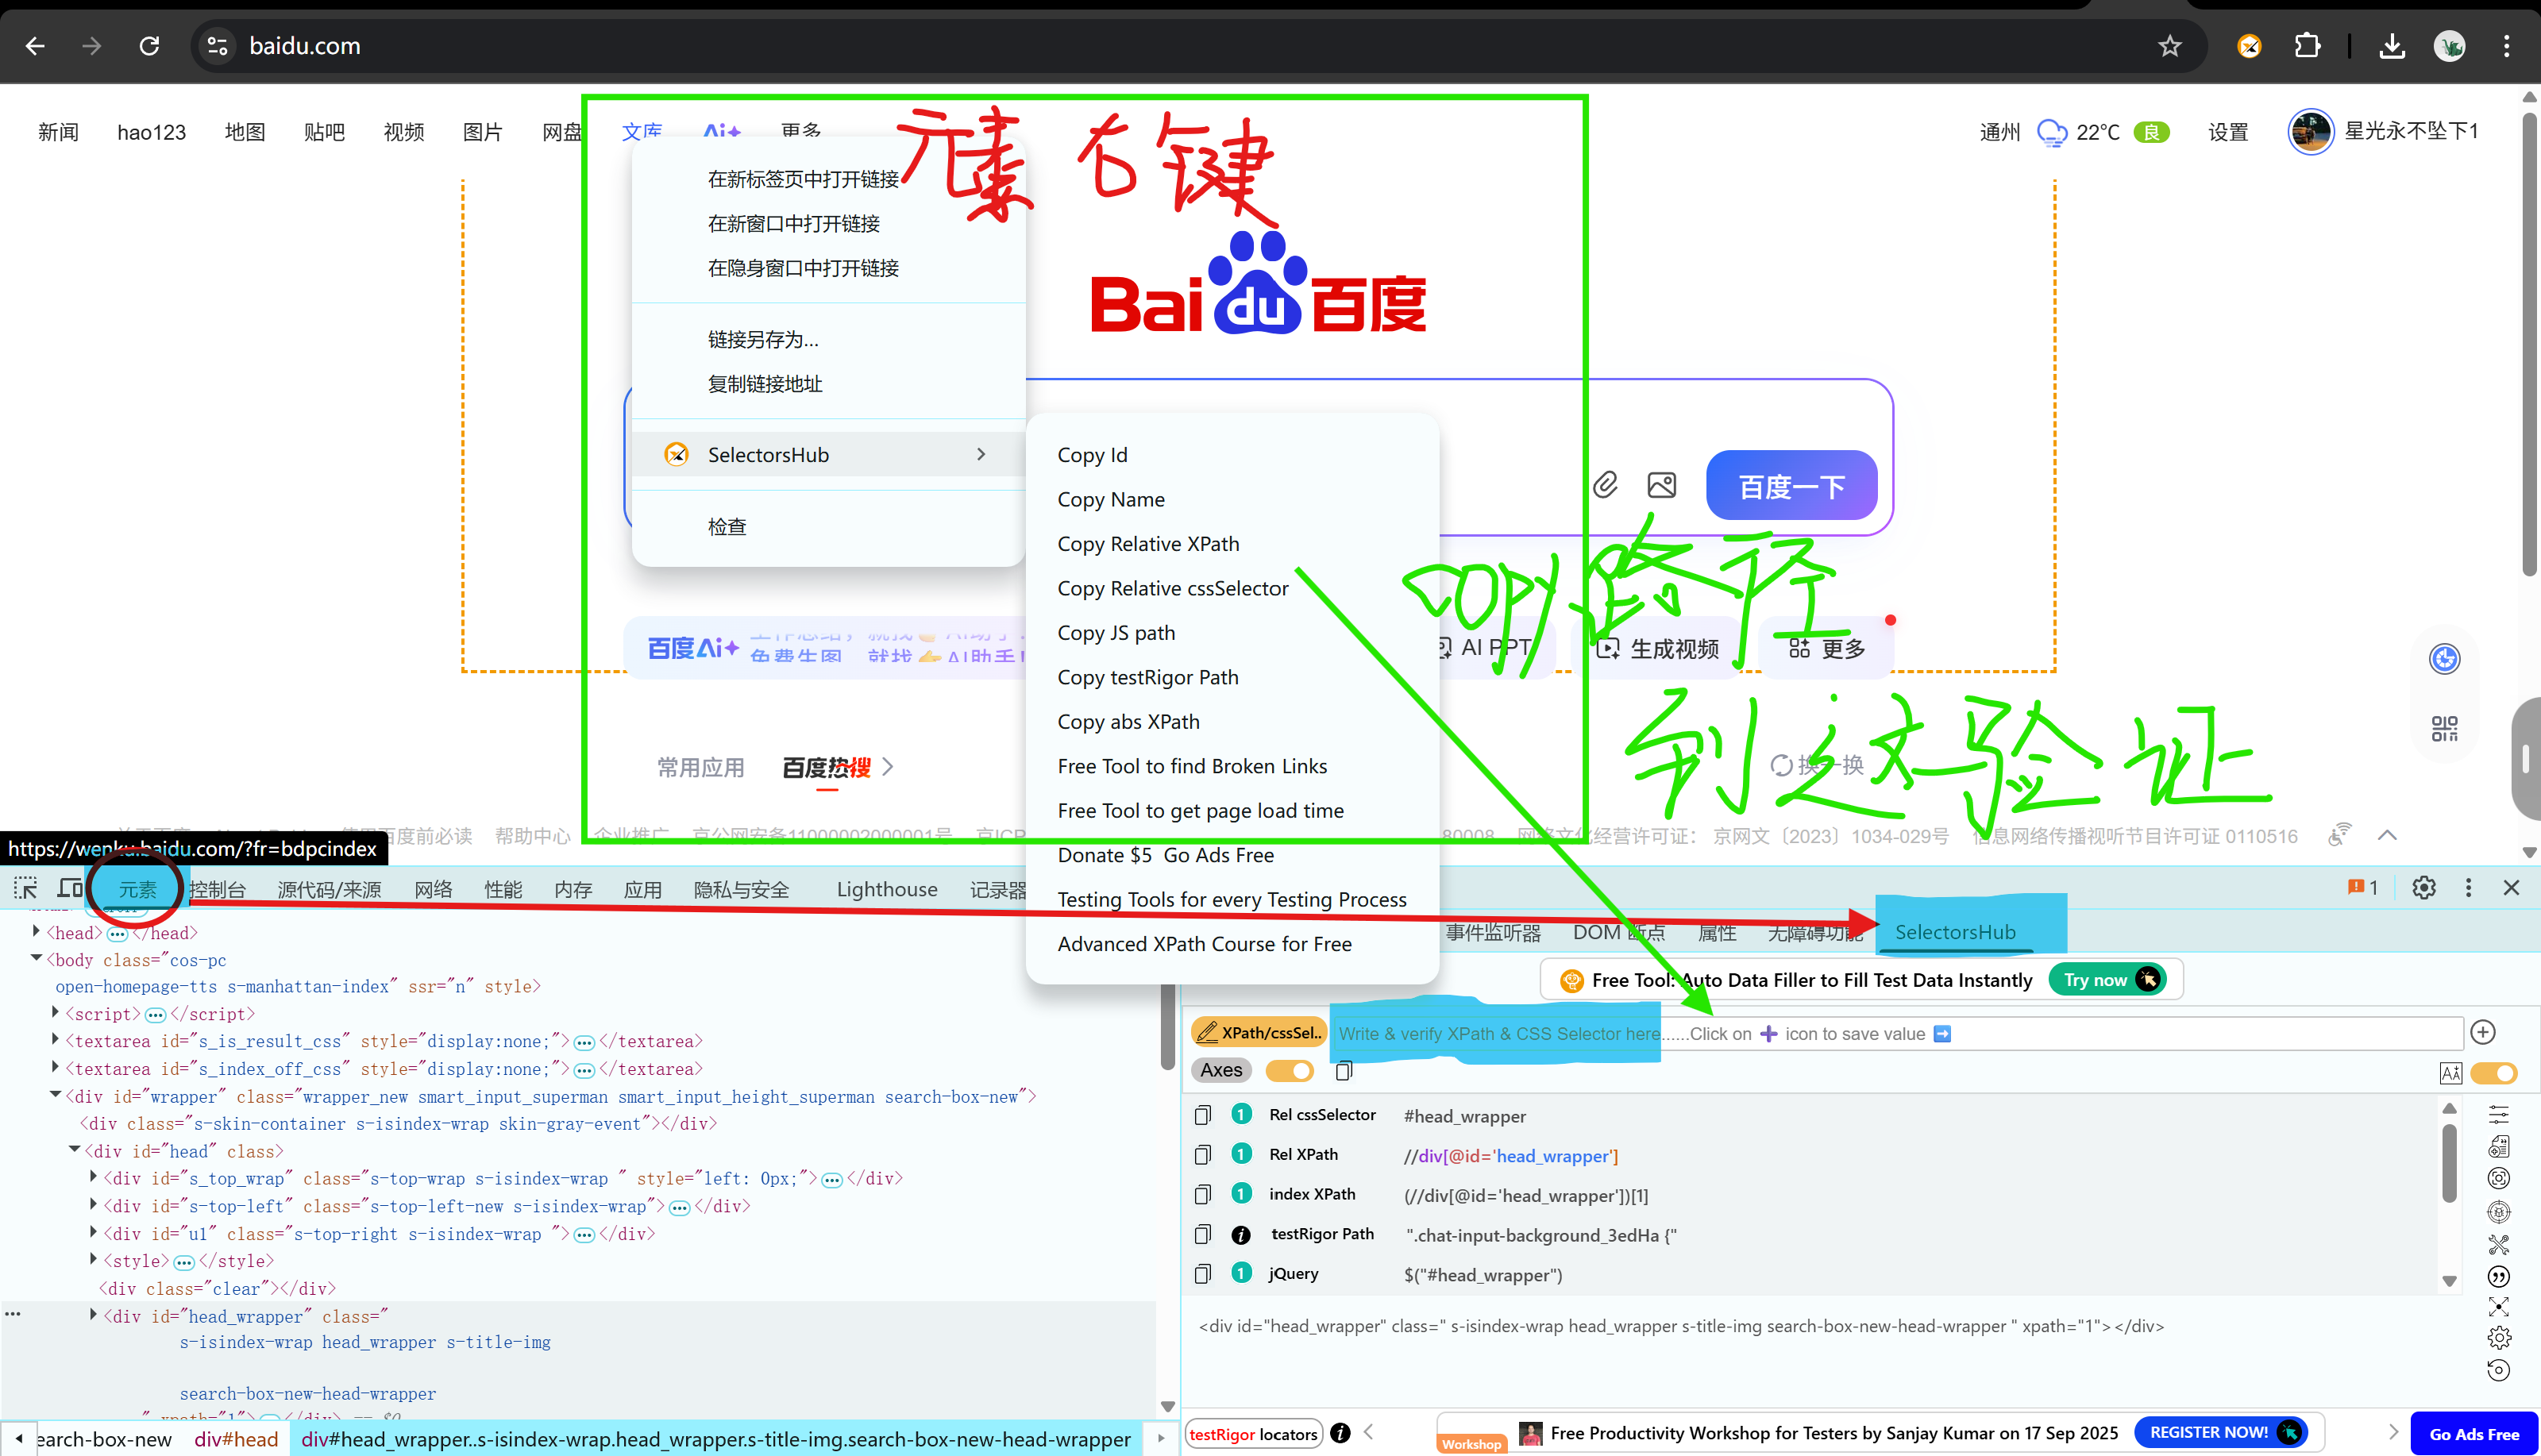Copy the Rel cssSelector value
2541x1456 pixels.
pyautogui.click(x=1203, y=1115)
